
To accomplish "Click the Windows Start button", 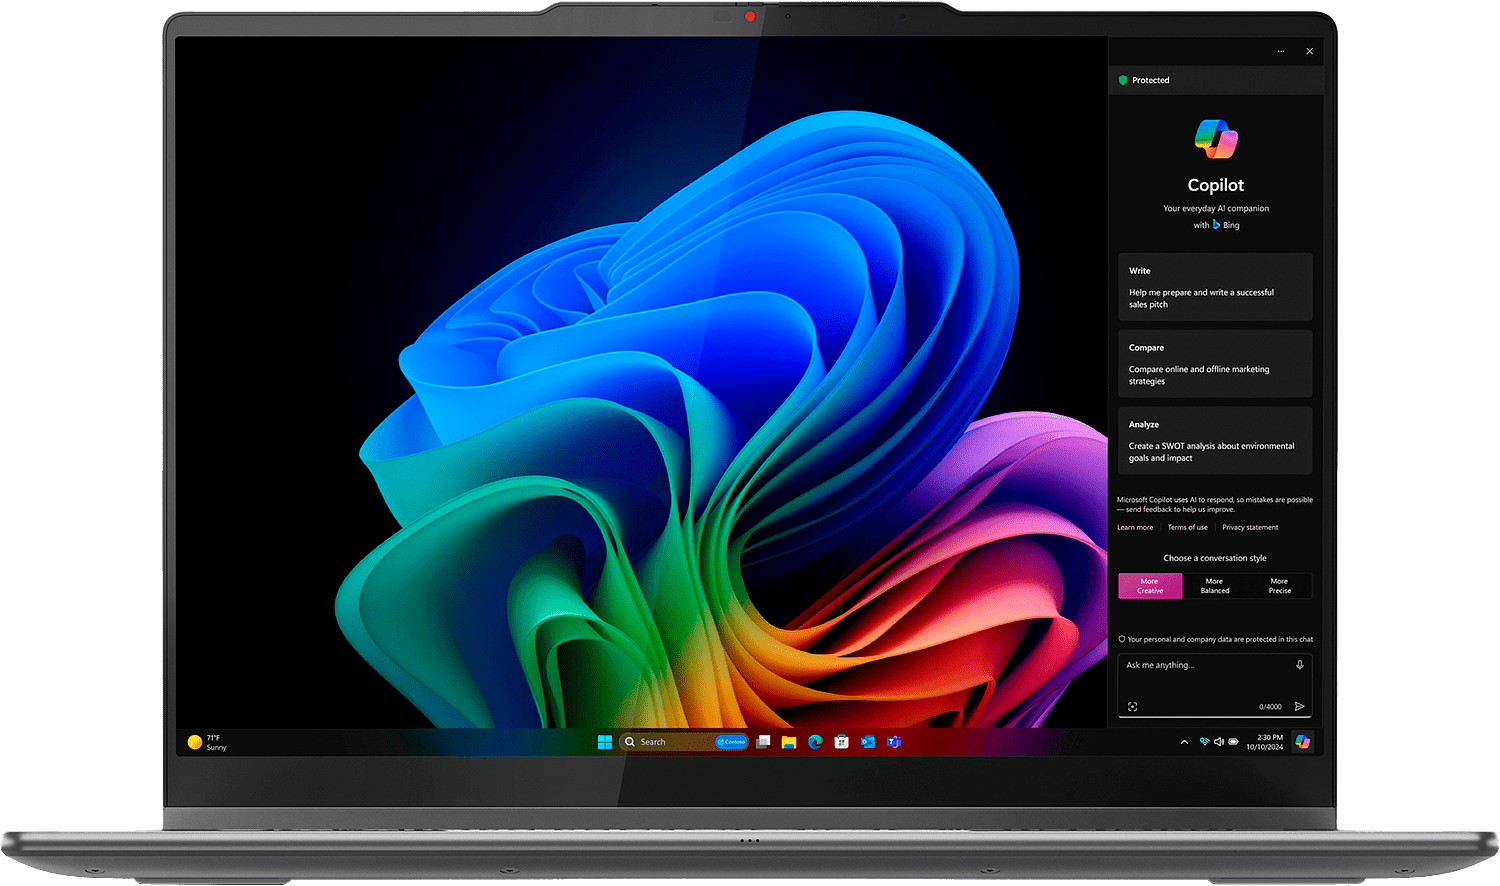I will [x=604, y=742].
